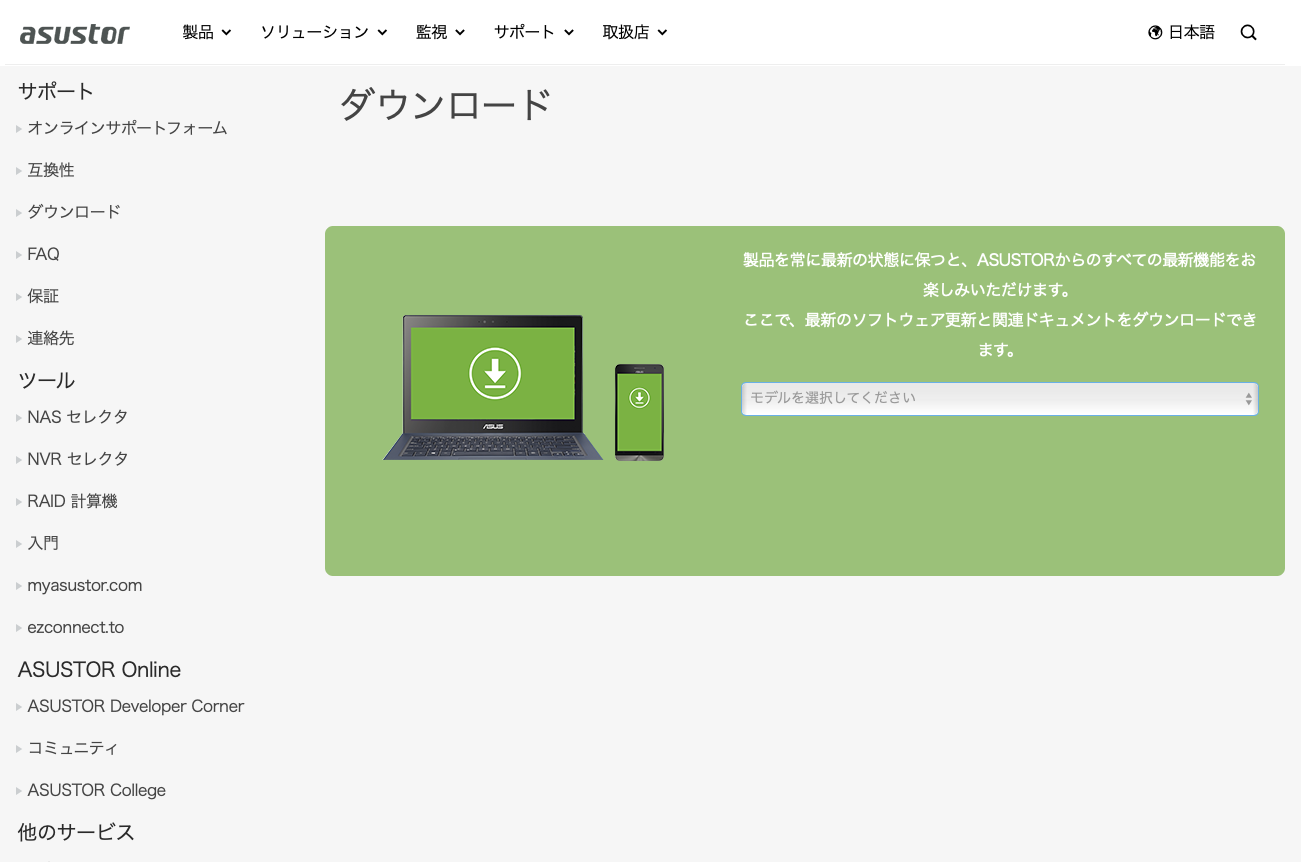
Task: Click the ダウンロード page heading
Action: 446,104
